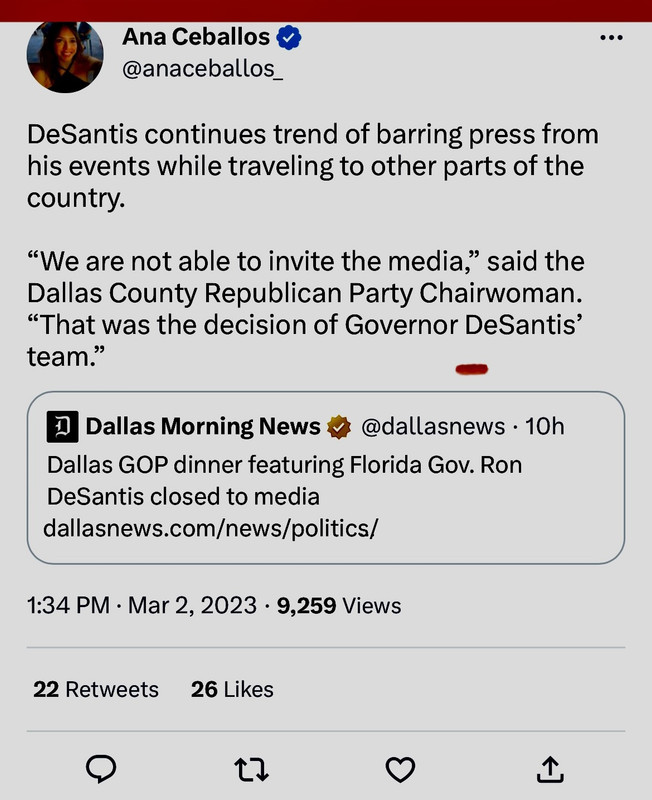Open Ana Ceballos profile picture

click(x=66, y=55)
